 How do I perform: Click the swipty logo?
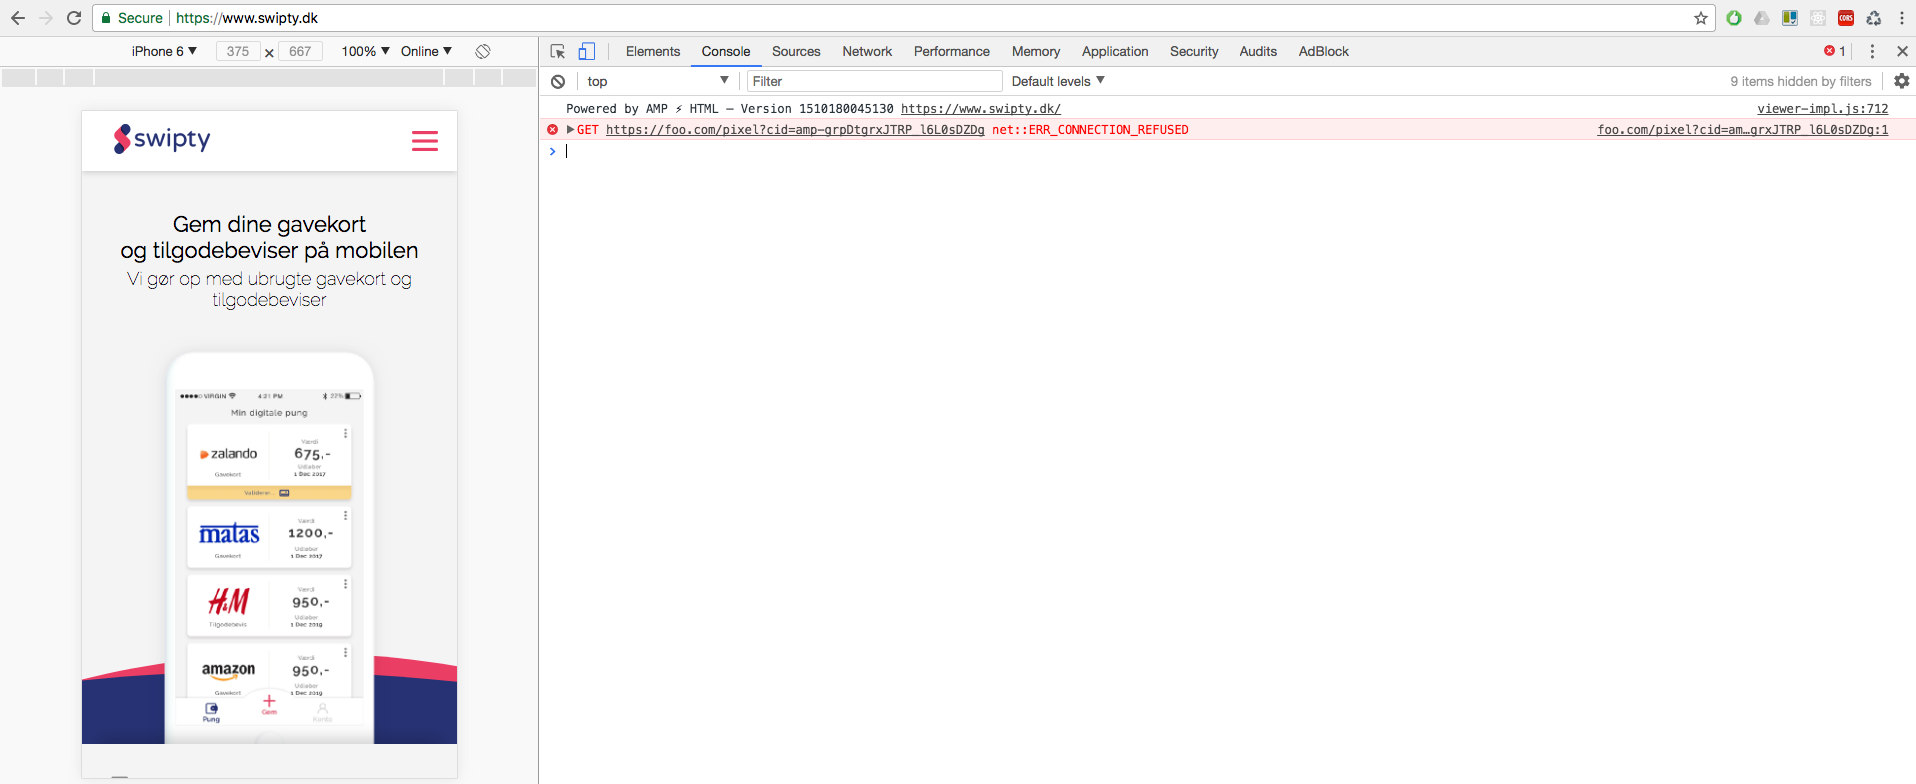162,139
